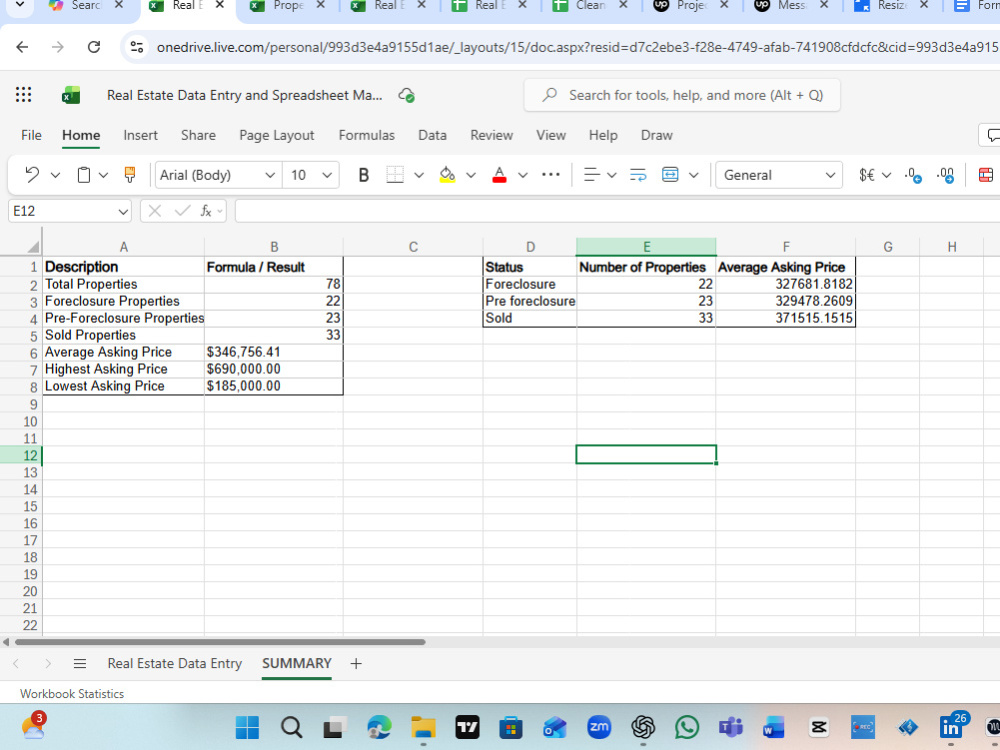Screen dimensions: 1000x750
Task: Open the View tab
Action: [x=551, y=135]
